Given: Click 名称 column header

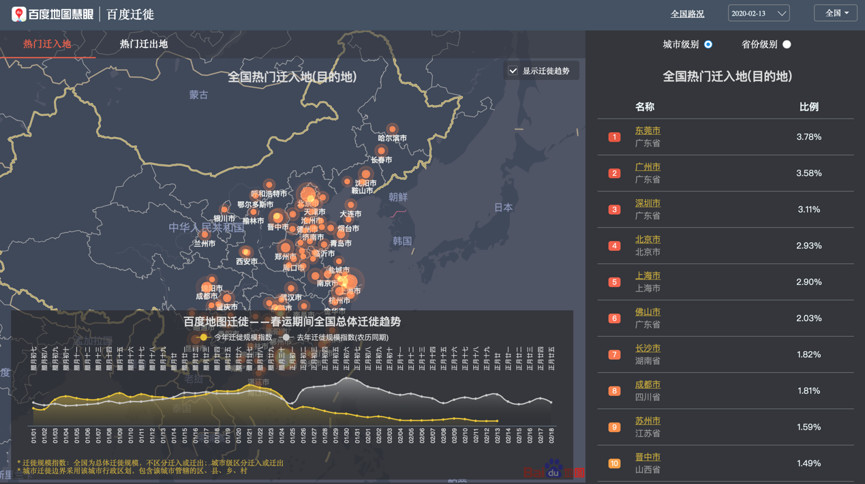Looking at the screenshot, I should (x=644, y=107).
